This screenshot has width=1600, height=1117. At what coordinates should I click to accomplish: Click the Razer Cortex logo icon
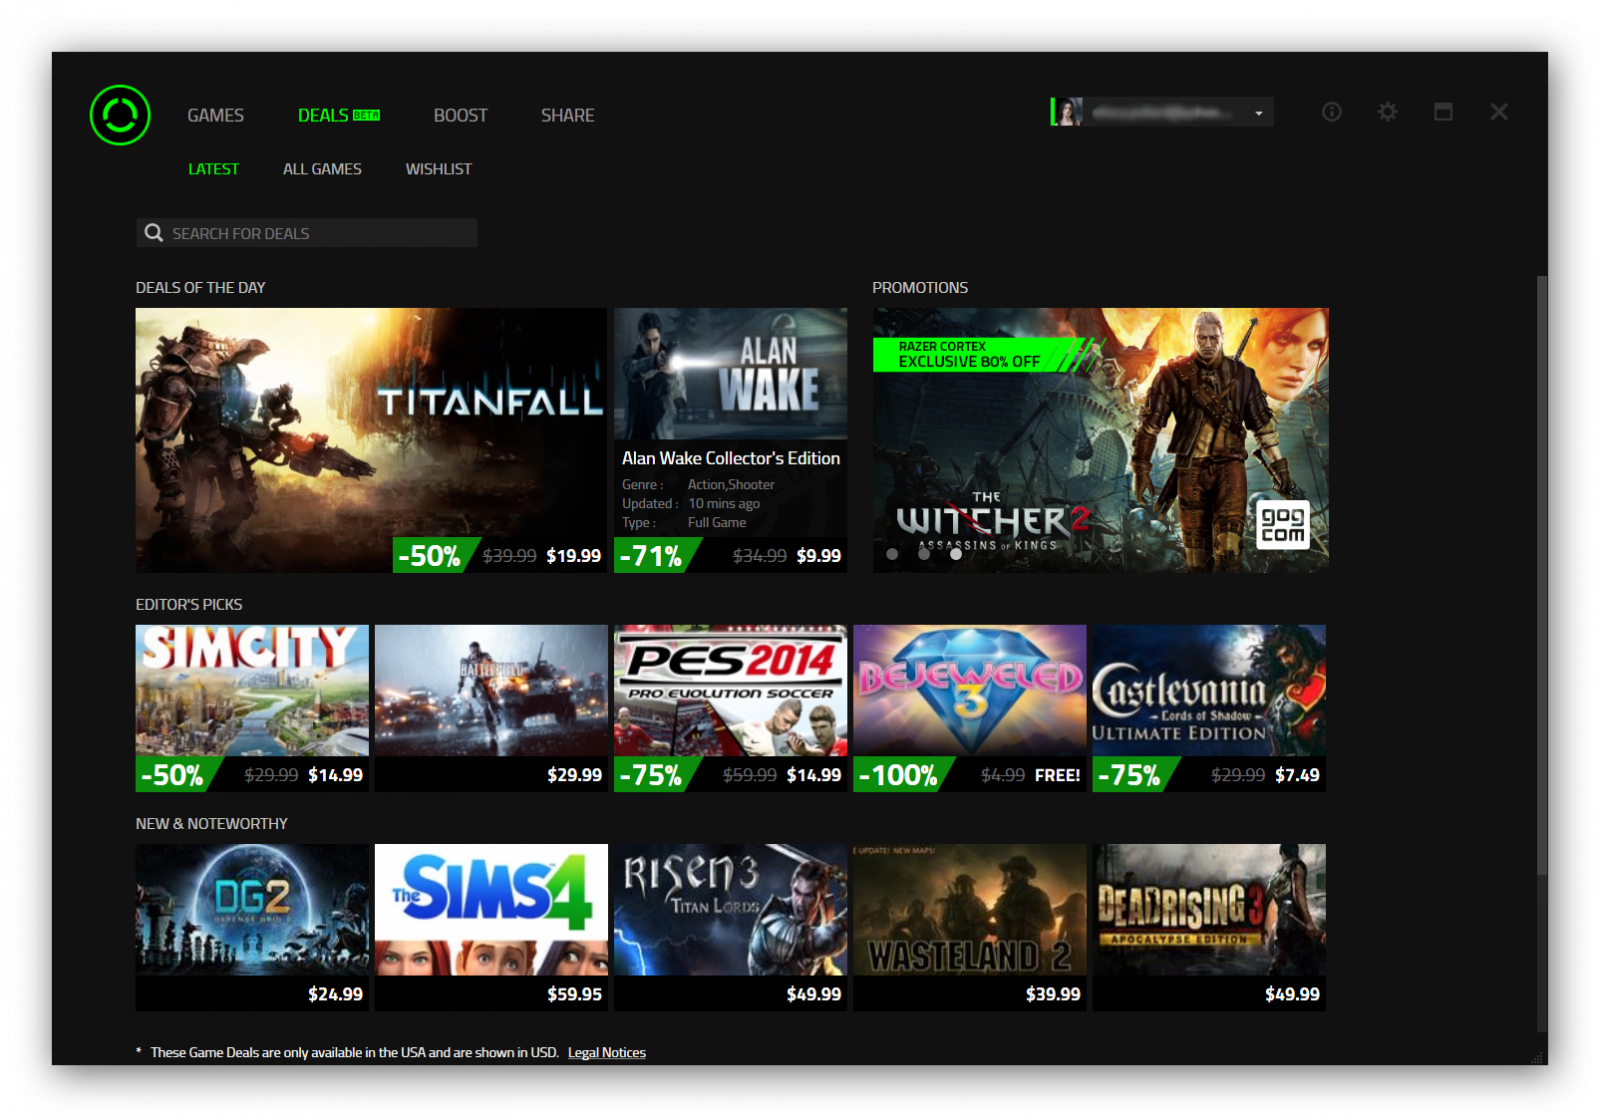[120, 115]
